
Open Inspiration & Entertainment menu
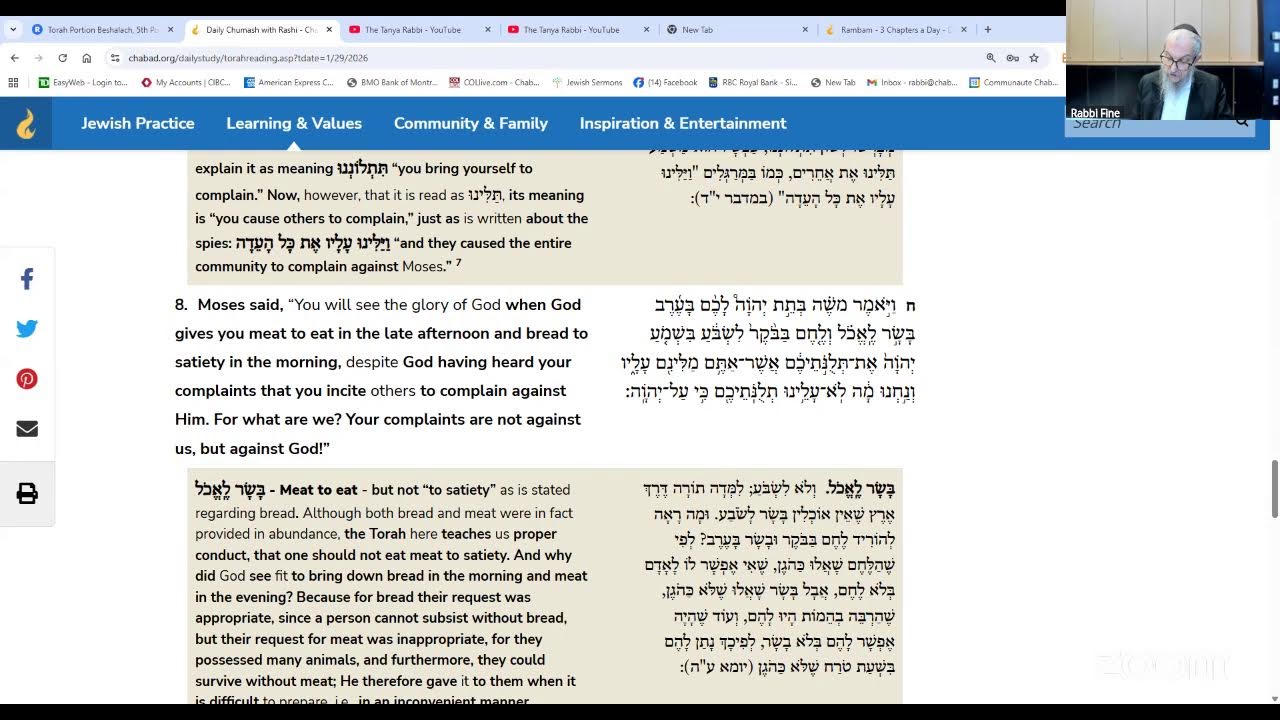(x=683, y=123)
